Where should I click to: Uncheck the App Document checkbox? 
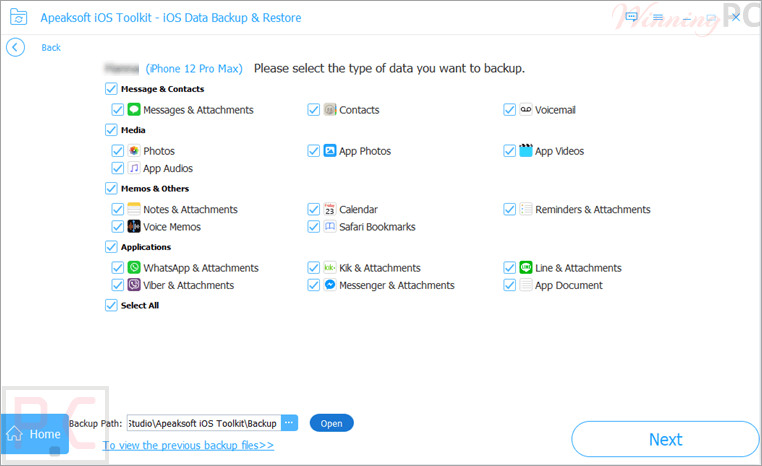click(x=509, y=285)
